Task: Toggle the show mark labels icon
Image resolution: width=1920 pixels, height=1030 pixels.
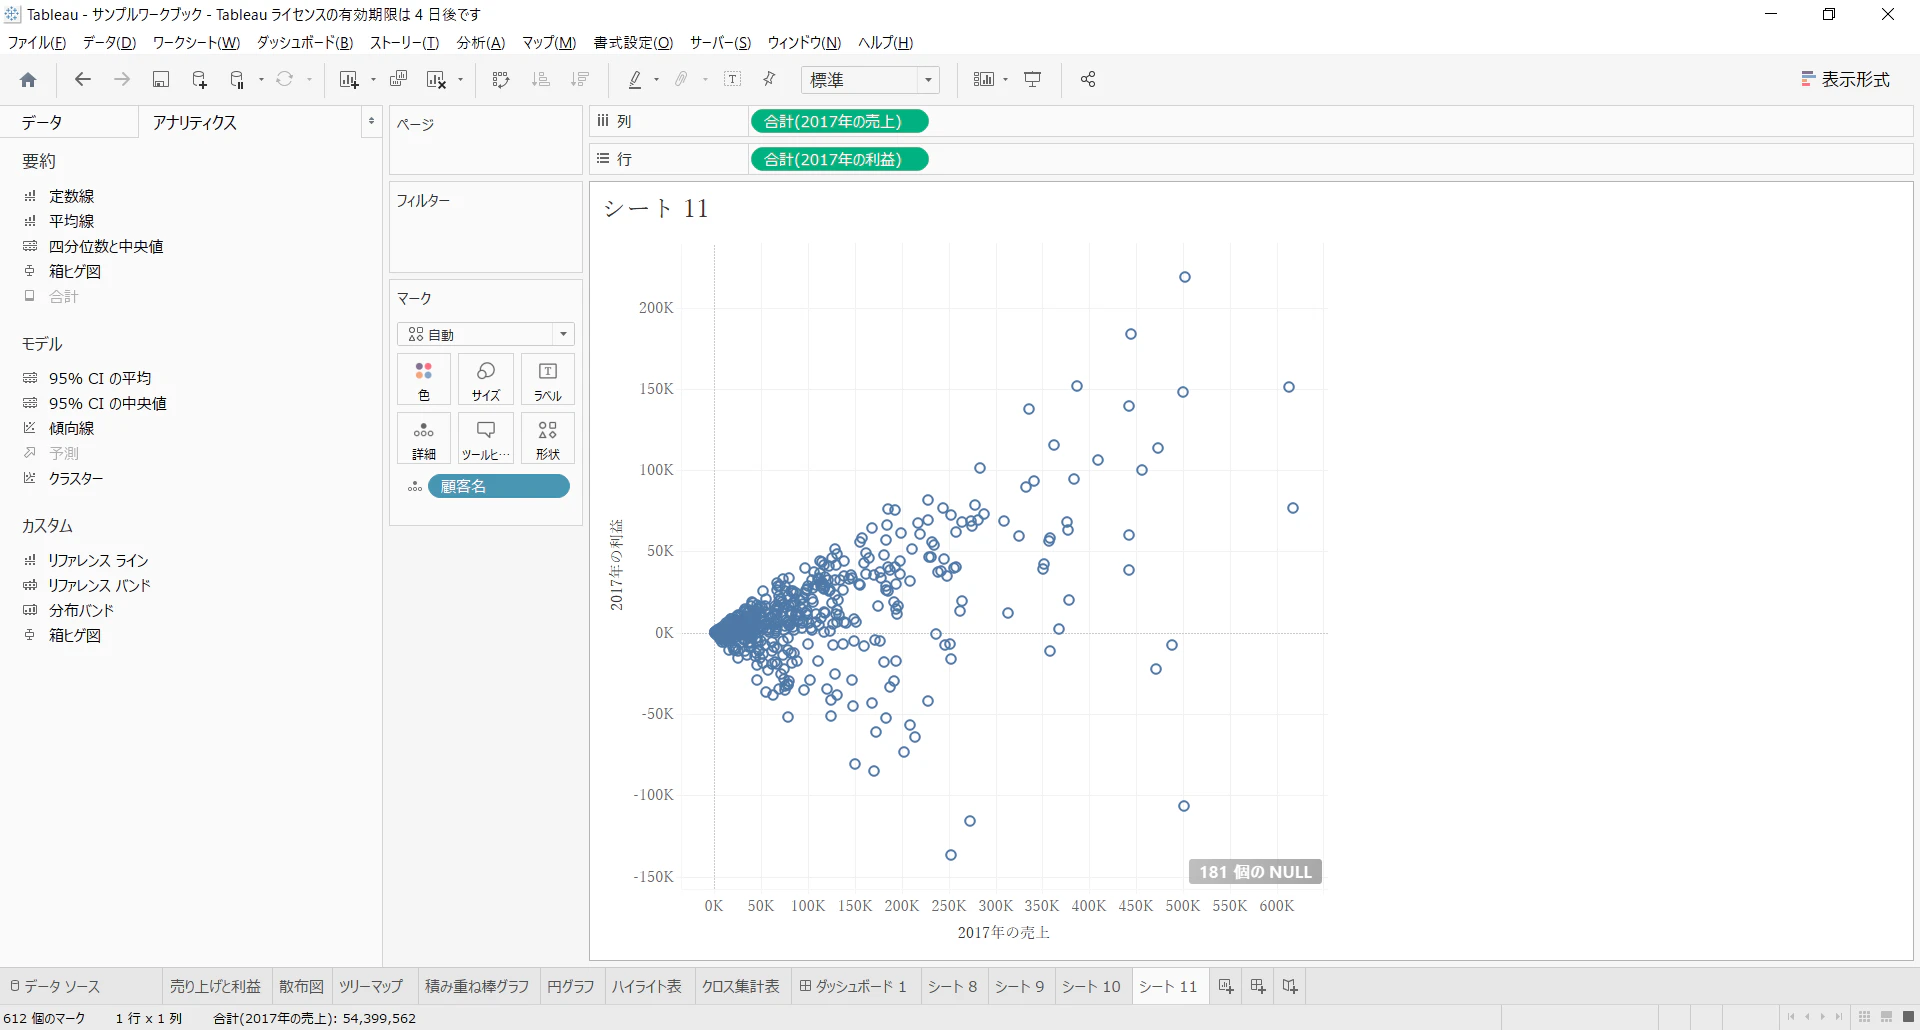Action: point(733,80)
